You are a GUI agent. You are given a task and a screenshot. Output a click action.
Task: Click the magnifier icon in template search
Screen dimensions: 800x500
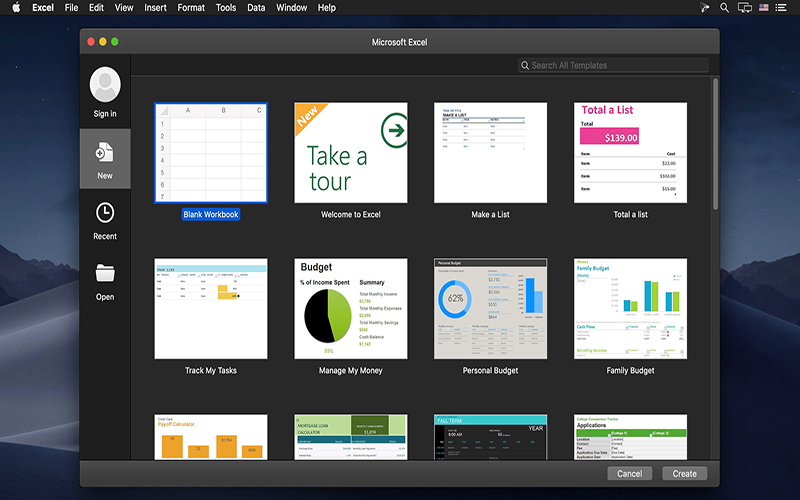click(x=524, y=65)
